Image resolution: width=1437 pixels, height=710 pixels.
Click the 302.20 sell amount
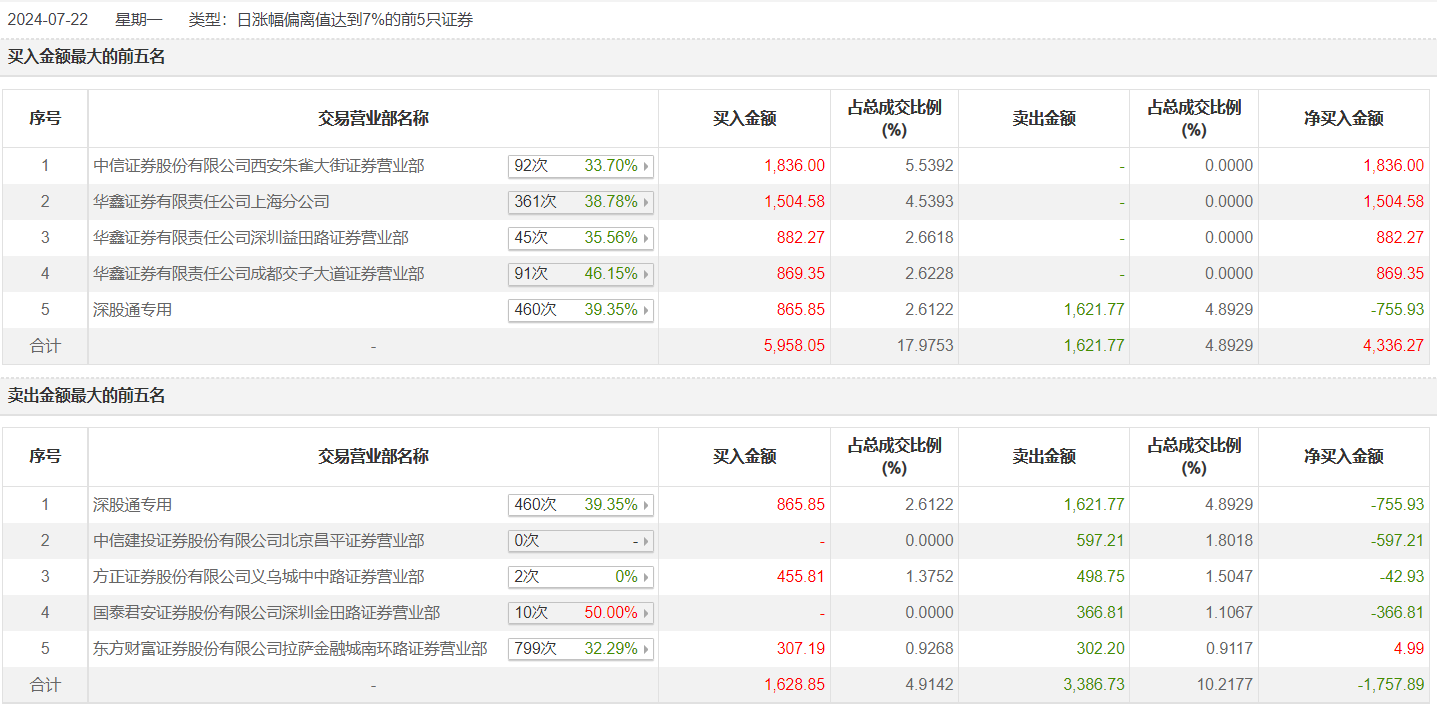coord(1100,649)
